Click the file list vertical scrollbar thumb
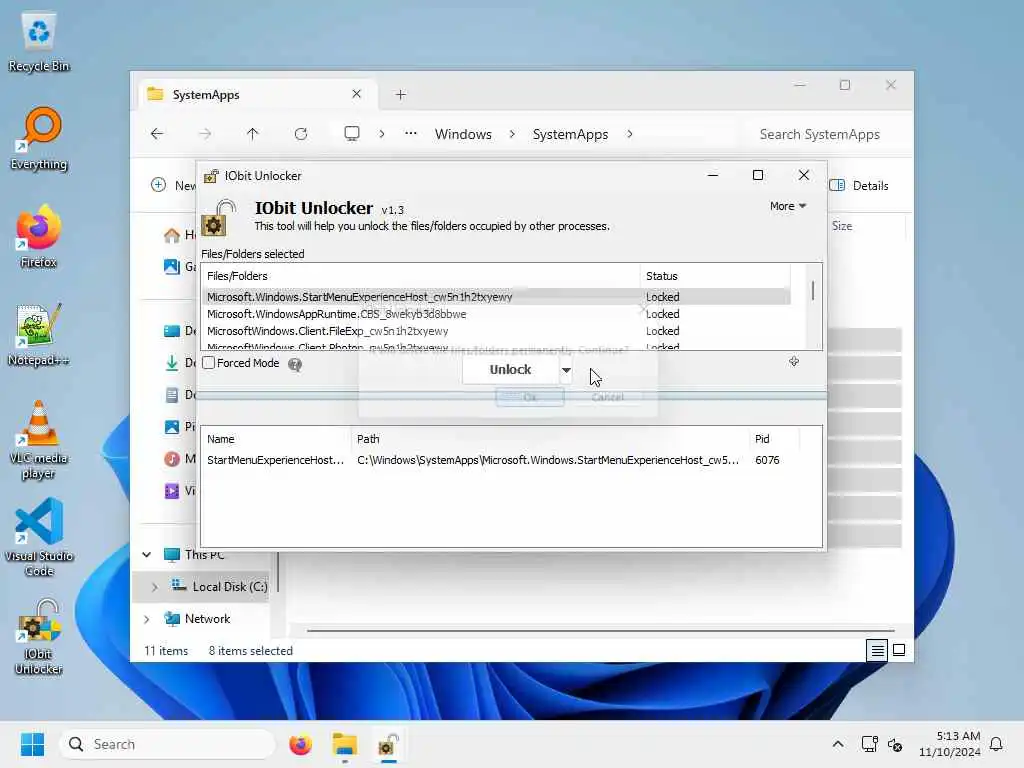The height and width of the screenshot is (768, 1024). [813, 290]
